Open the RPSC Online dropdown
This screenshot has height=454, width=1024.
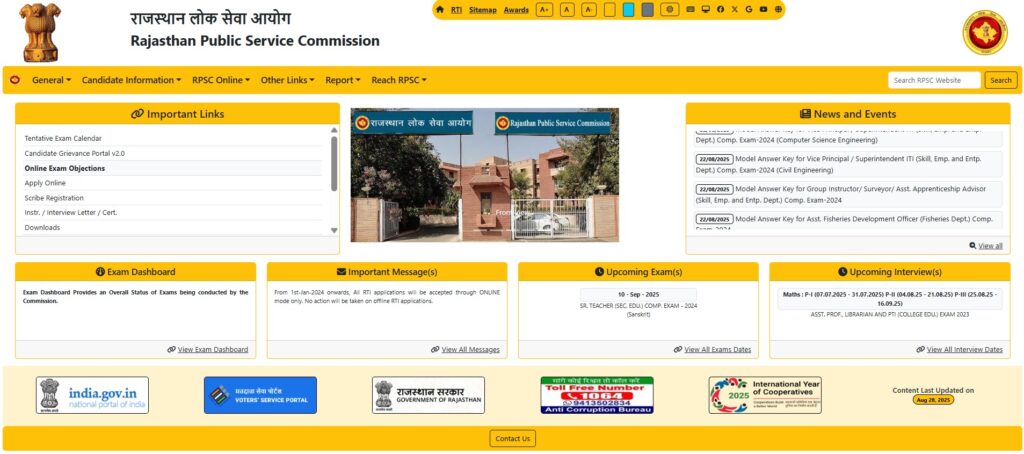(221, 80)
